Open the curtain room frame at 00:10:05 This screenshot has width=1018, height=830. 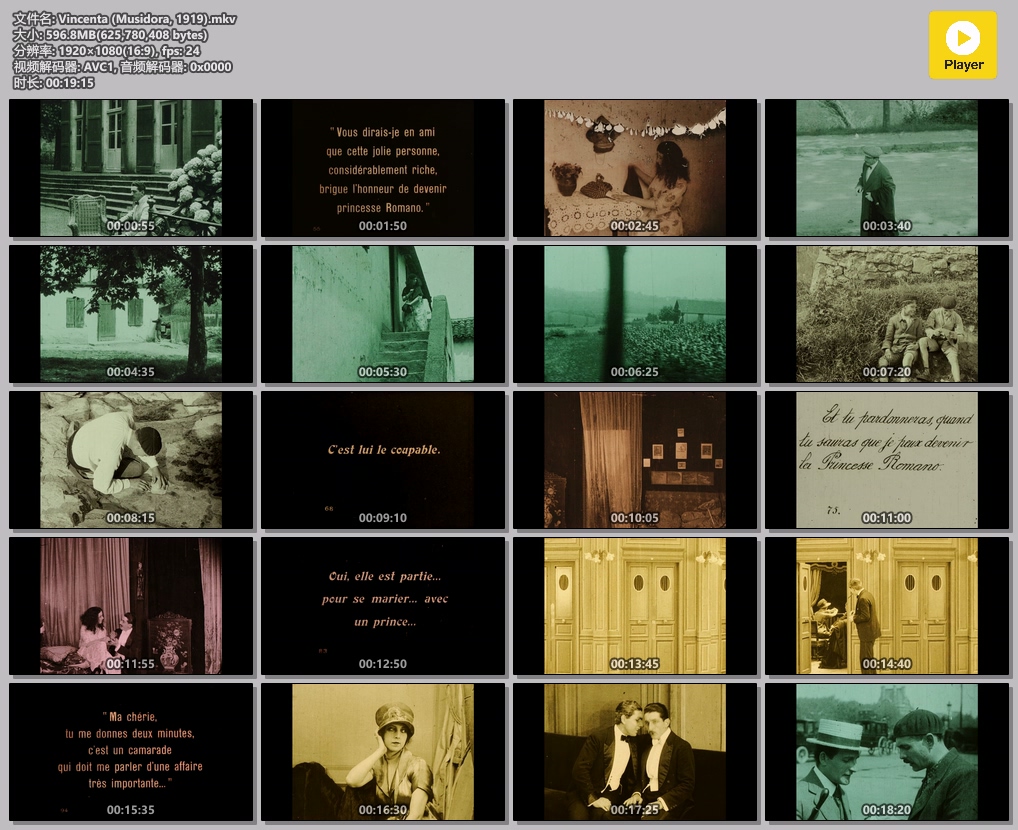pos(635,460)
